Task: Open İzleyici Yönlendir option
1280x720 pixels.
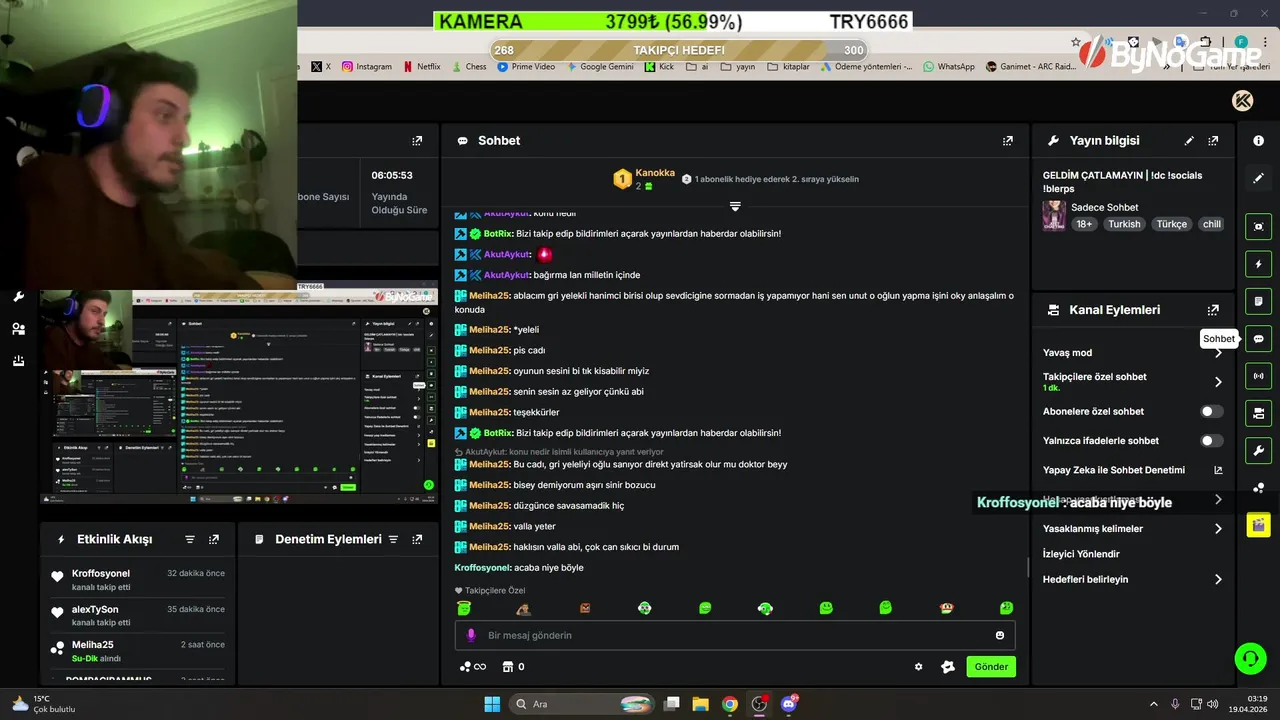Action: [x=1081, y=554]
